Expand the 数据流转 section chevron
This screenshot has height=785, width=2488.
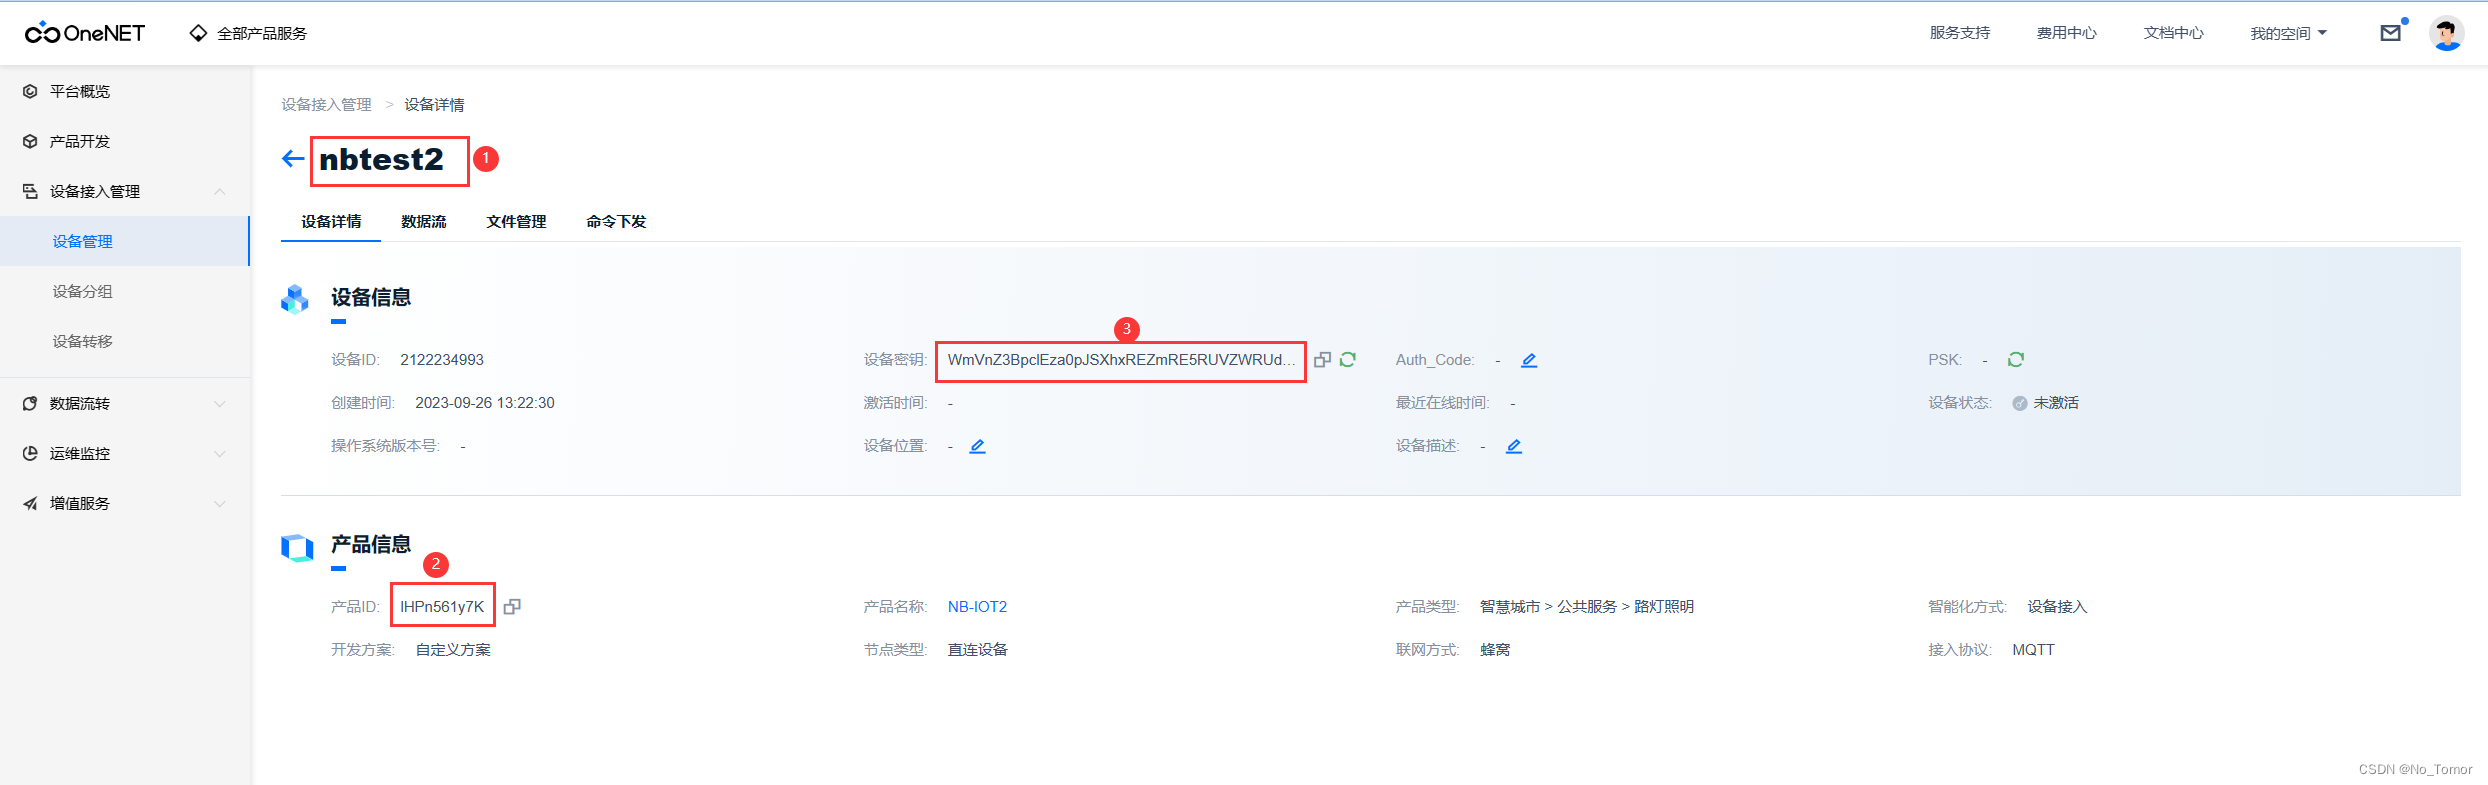(x=220, y=403)
